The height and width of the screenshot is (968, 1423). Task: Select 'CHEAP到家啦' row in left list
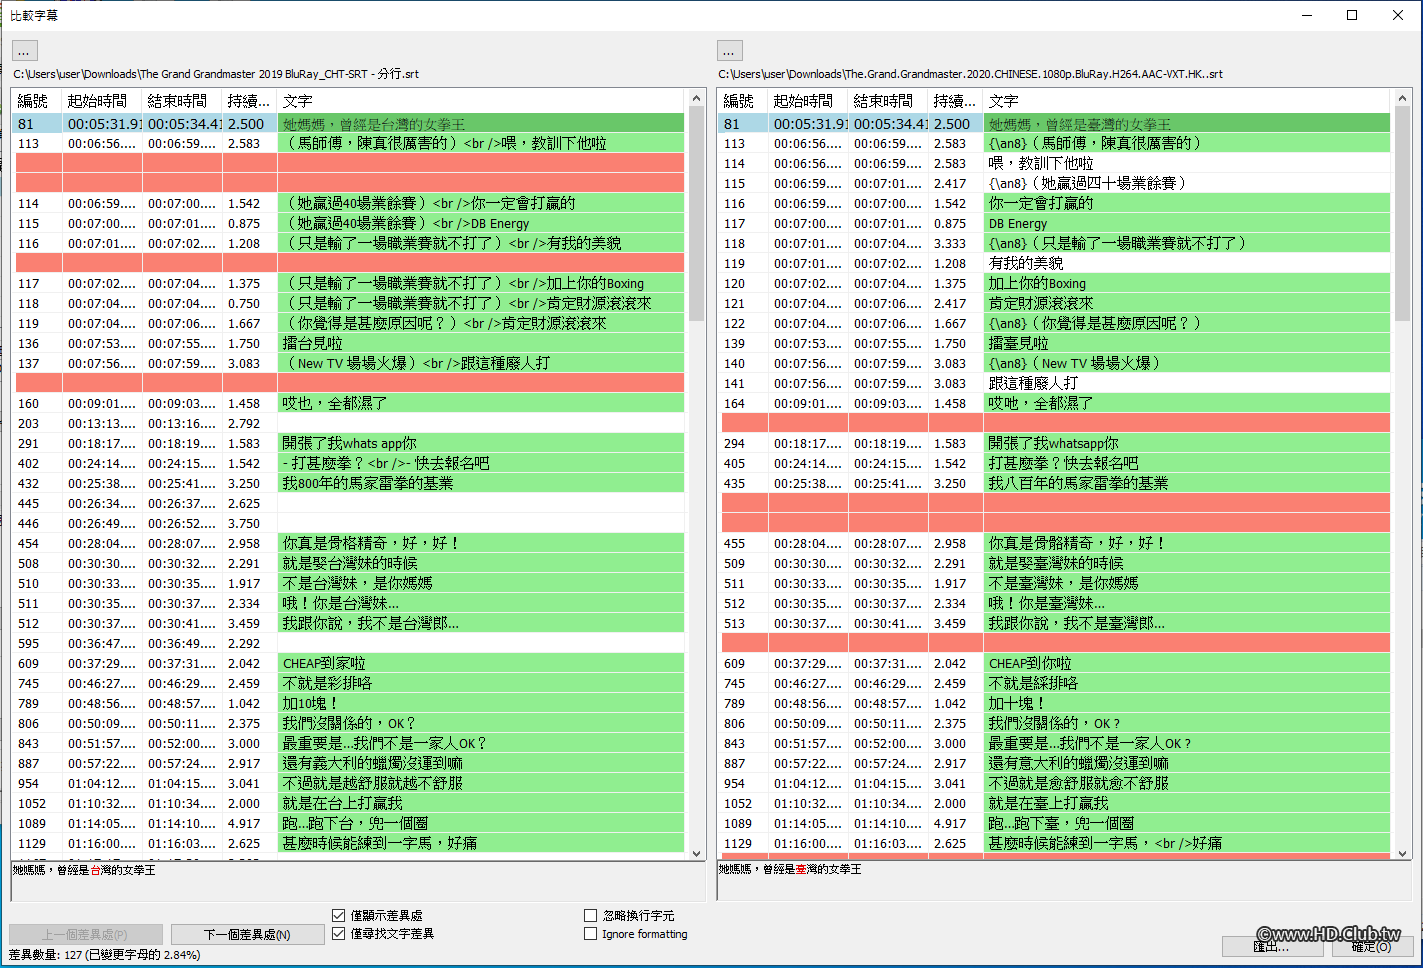348,664
